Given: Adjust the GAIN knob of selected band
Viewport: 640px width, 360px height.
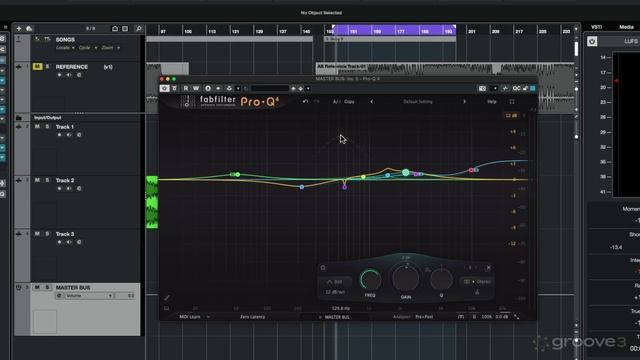Looking at the screenshot, I should click(405, 278).
